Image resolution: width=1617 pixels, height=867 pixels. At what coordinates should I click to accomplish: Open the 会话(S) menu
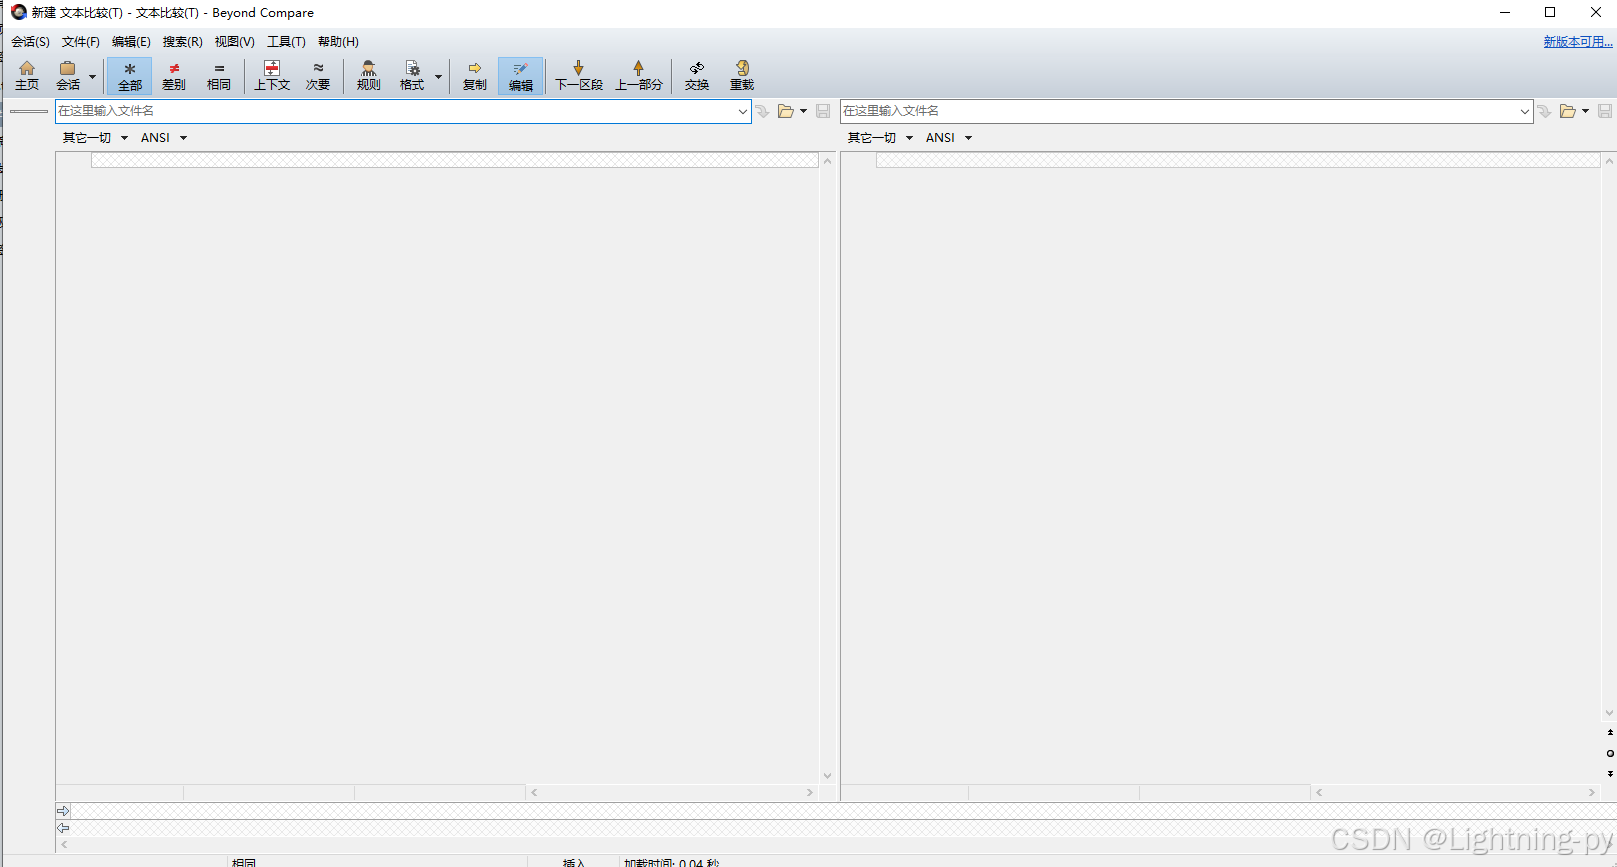coord(30,42)
